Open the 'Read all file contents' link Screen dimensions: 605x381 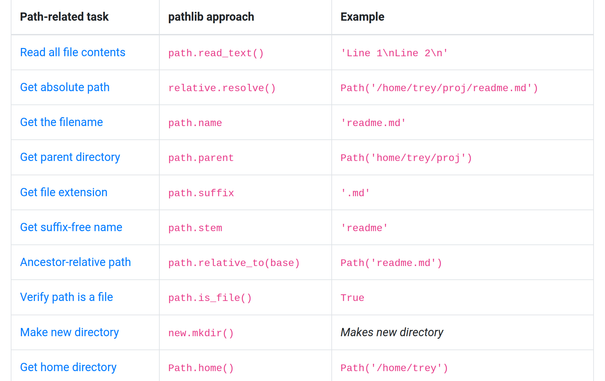coord(73,52)
